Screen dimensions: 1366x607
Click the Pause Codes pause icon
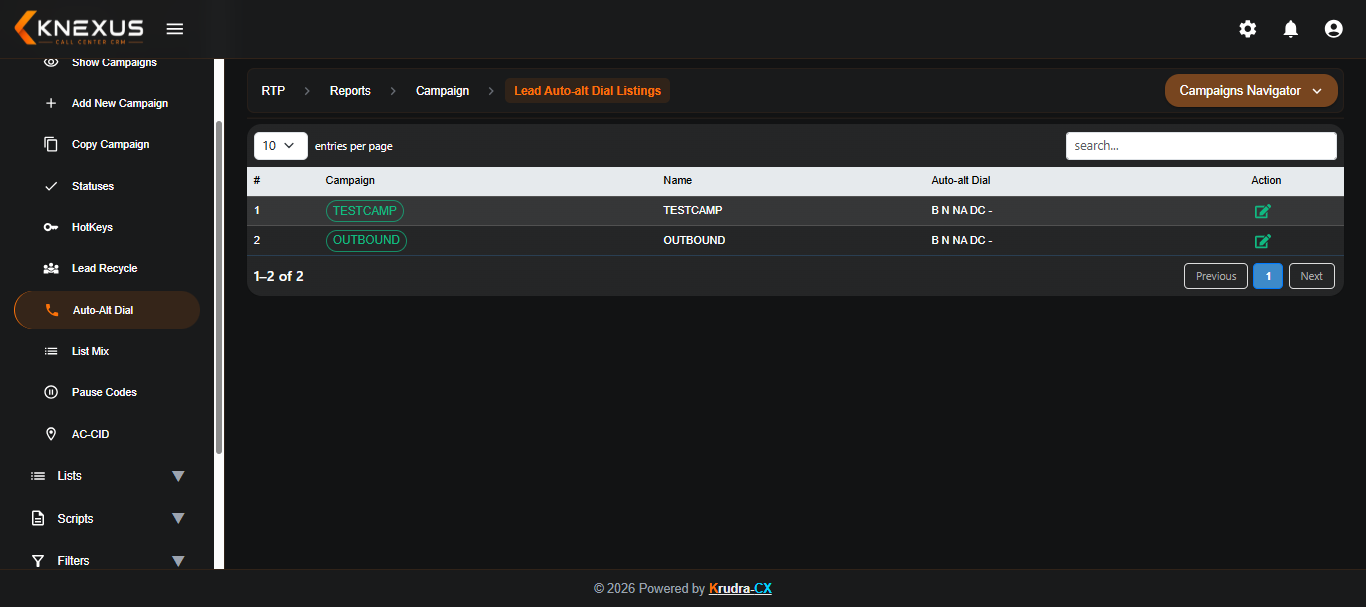click(51, 392)
